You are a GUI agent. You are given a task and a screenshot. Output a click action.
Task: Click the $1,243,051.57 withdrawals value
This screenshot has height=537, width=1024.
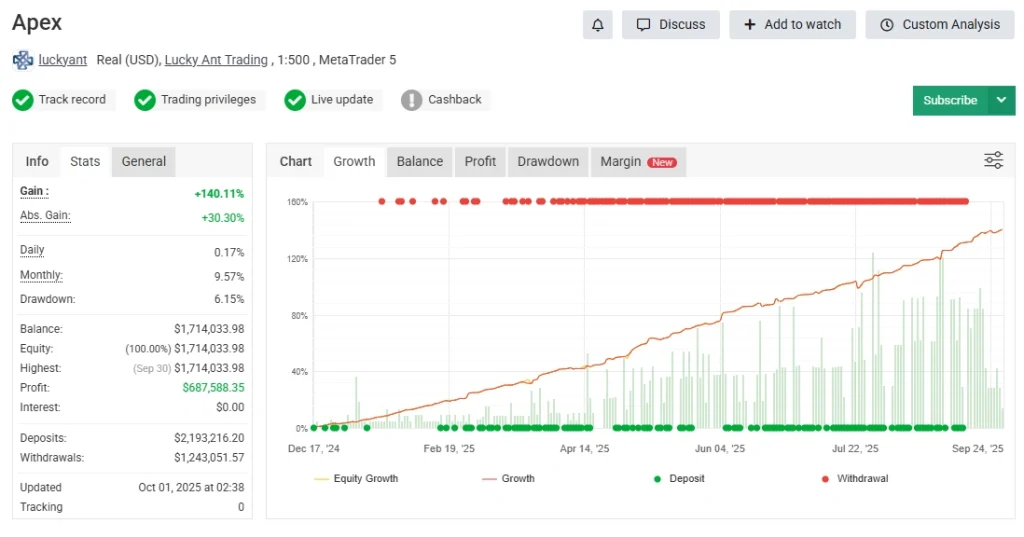coord(209,458)
